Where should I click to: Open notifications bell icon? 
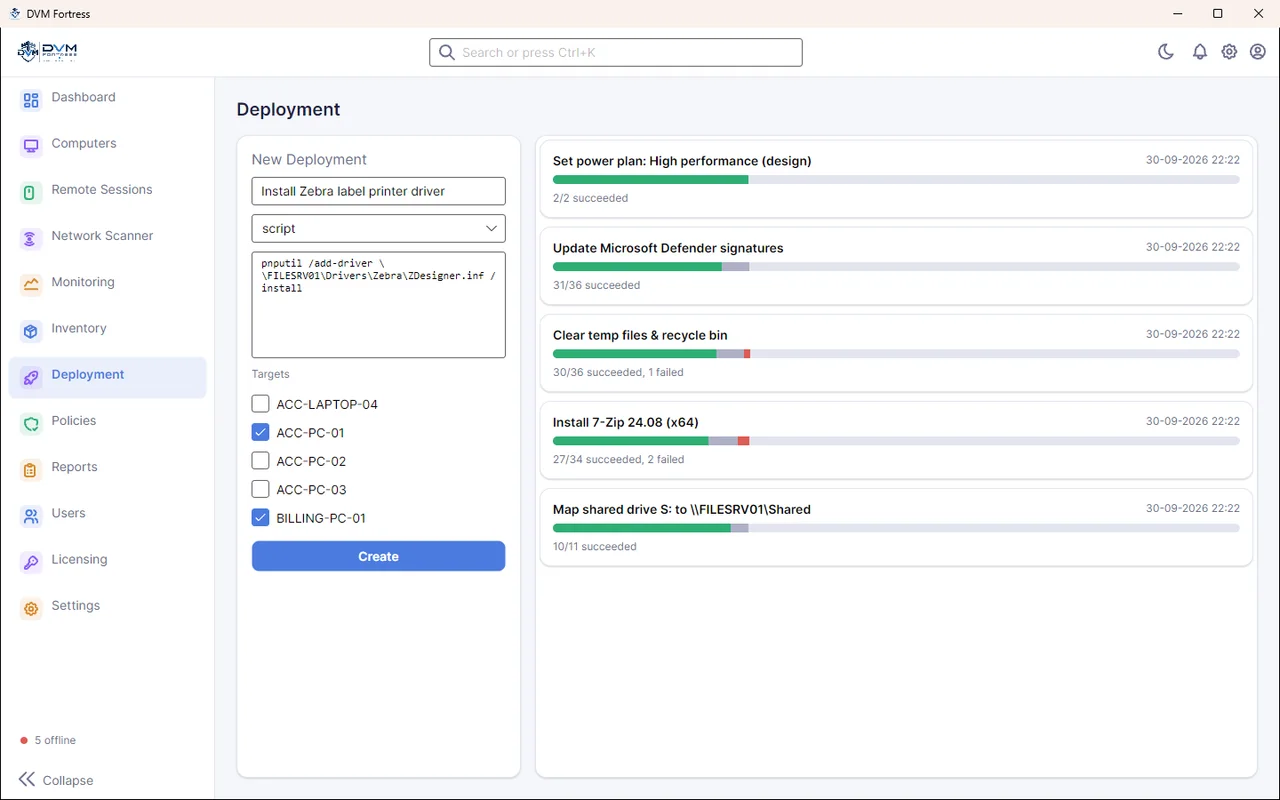1200,52
